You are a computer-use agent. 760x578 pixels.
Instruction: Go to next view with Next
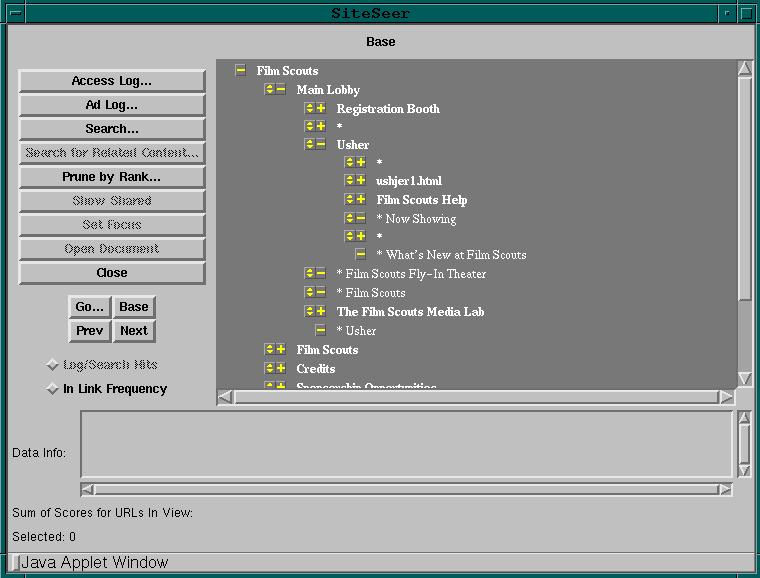click(134, 331)
